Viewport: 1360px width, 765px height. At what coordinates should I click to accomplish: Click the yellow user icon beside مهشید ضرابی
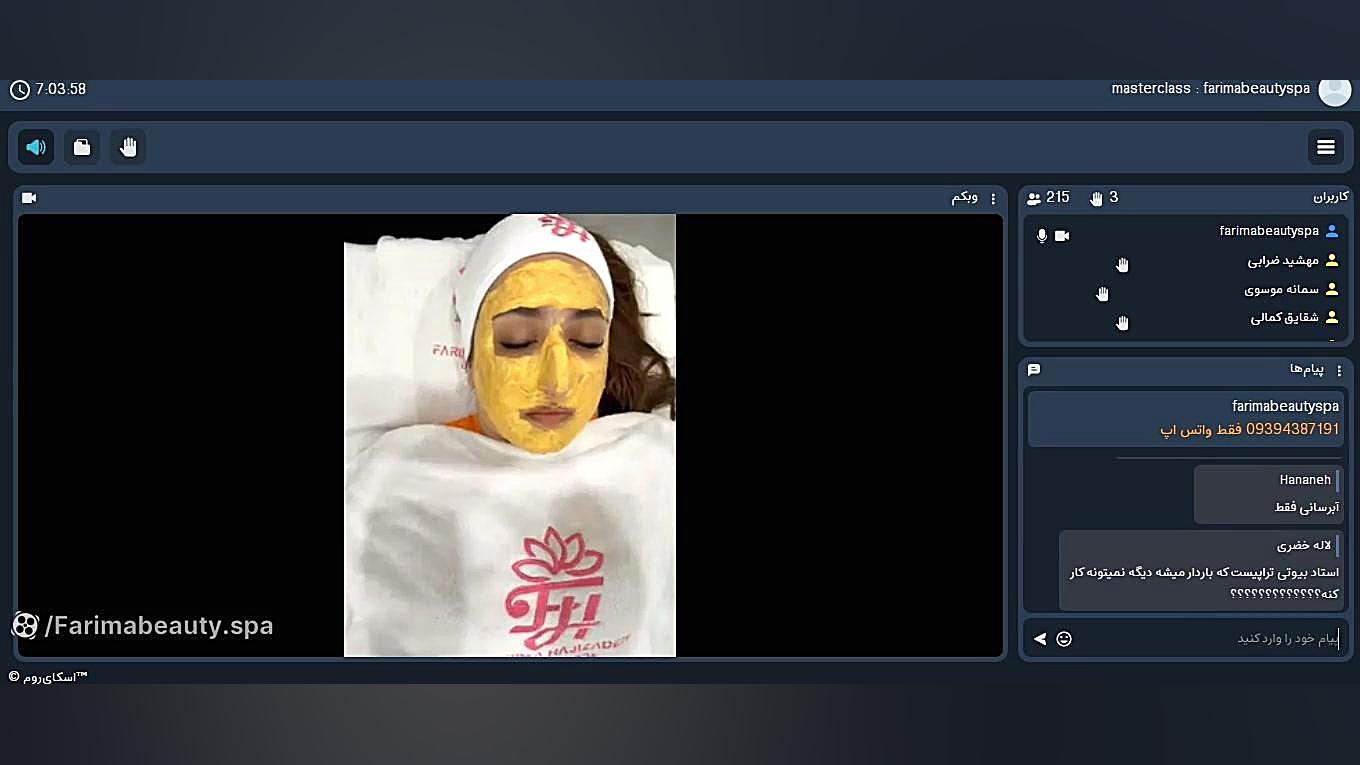coord(1332,261)
